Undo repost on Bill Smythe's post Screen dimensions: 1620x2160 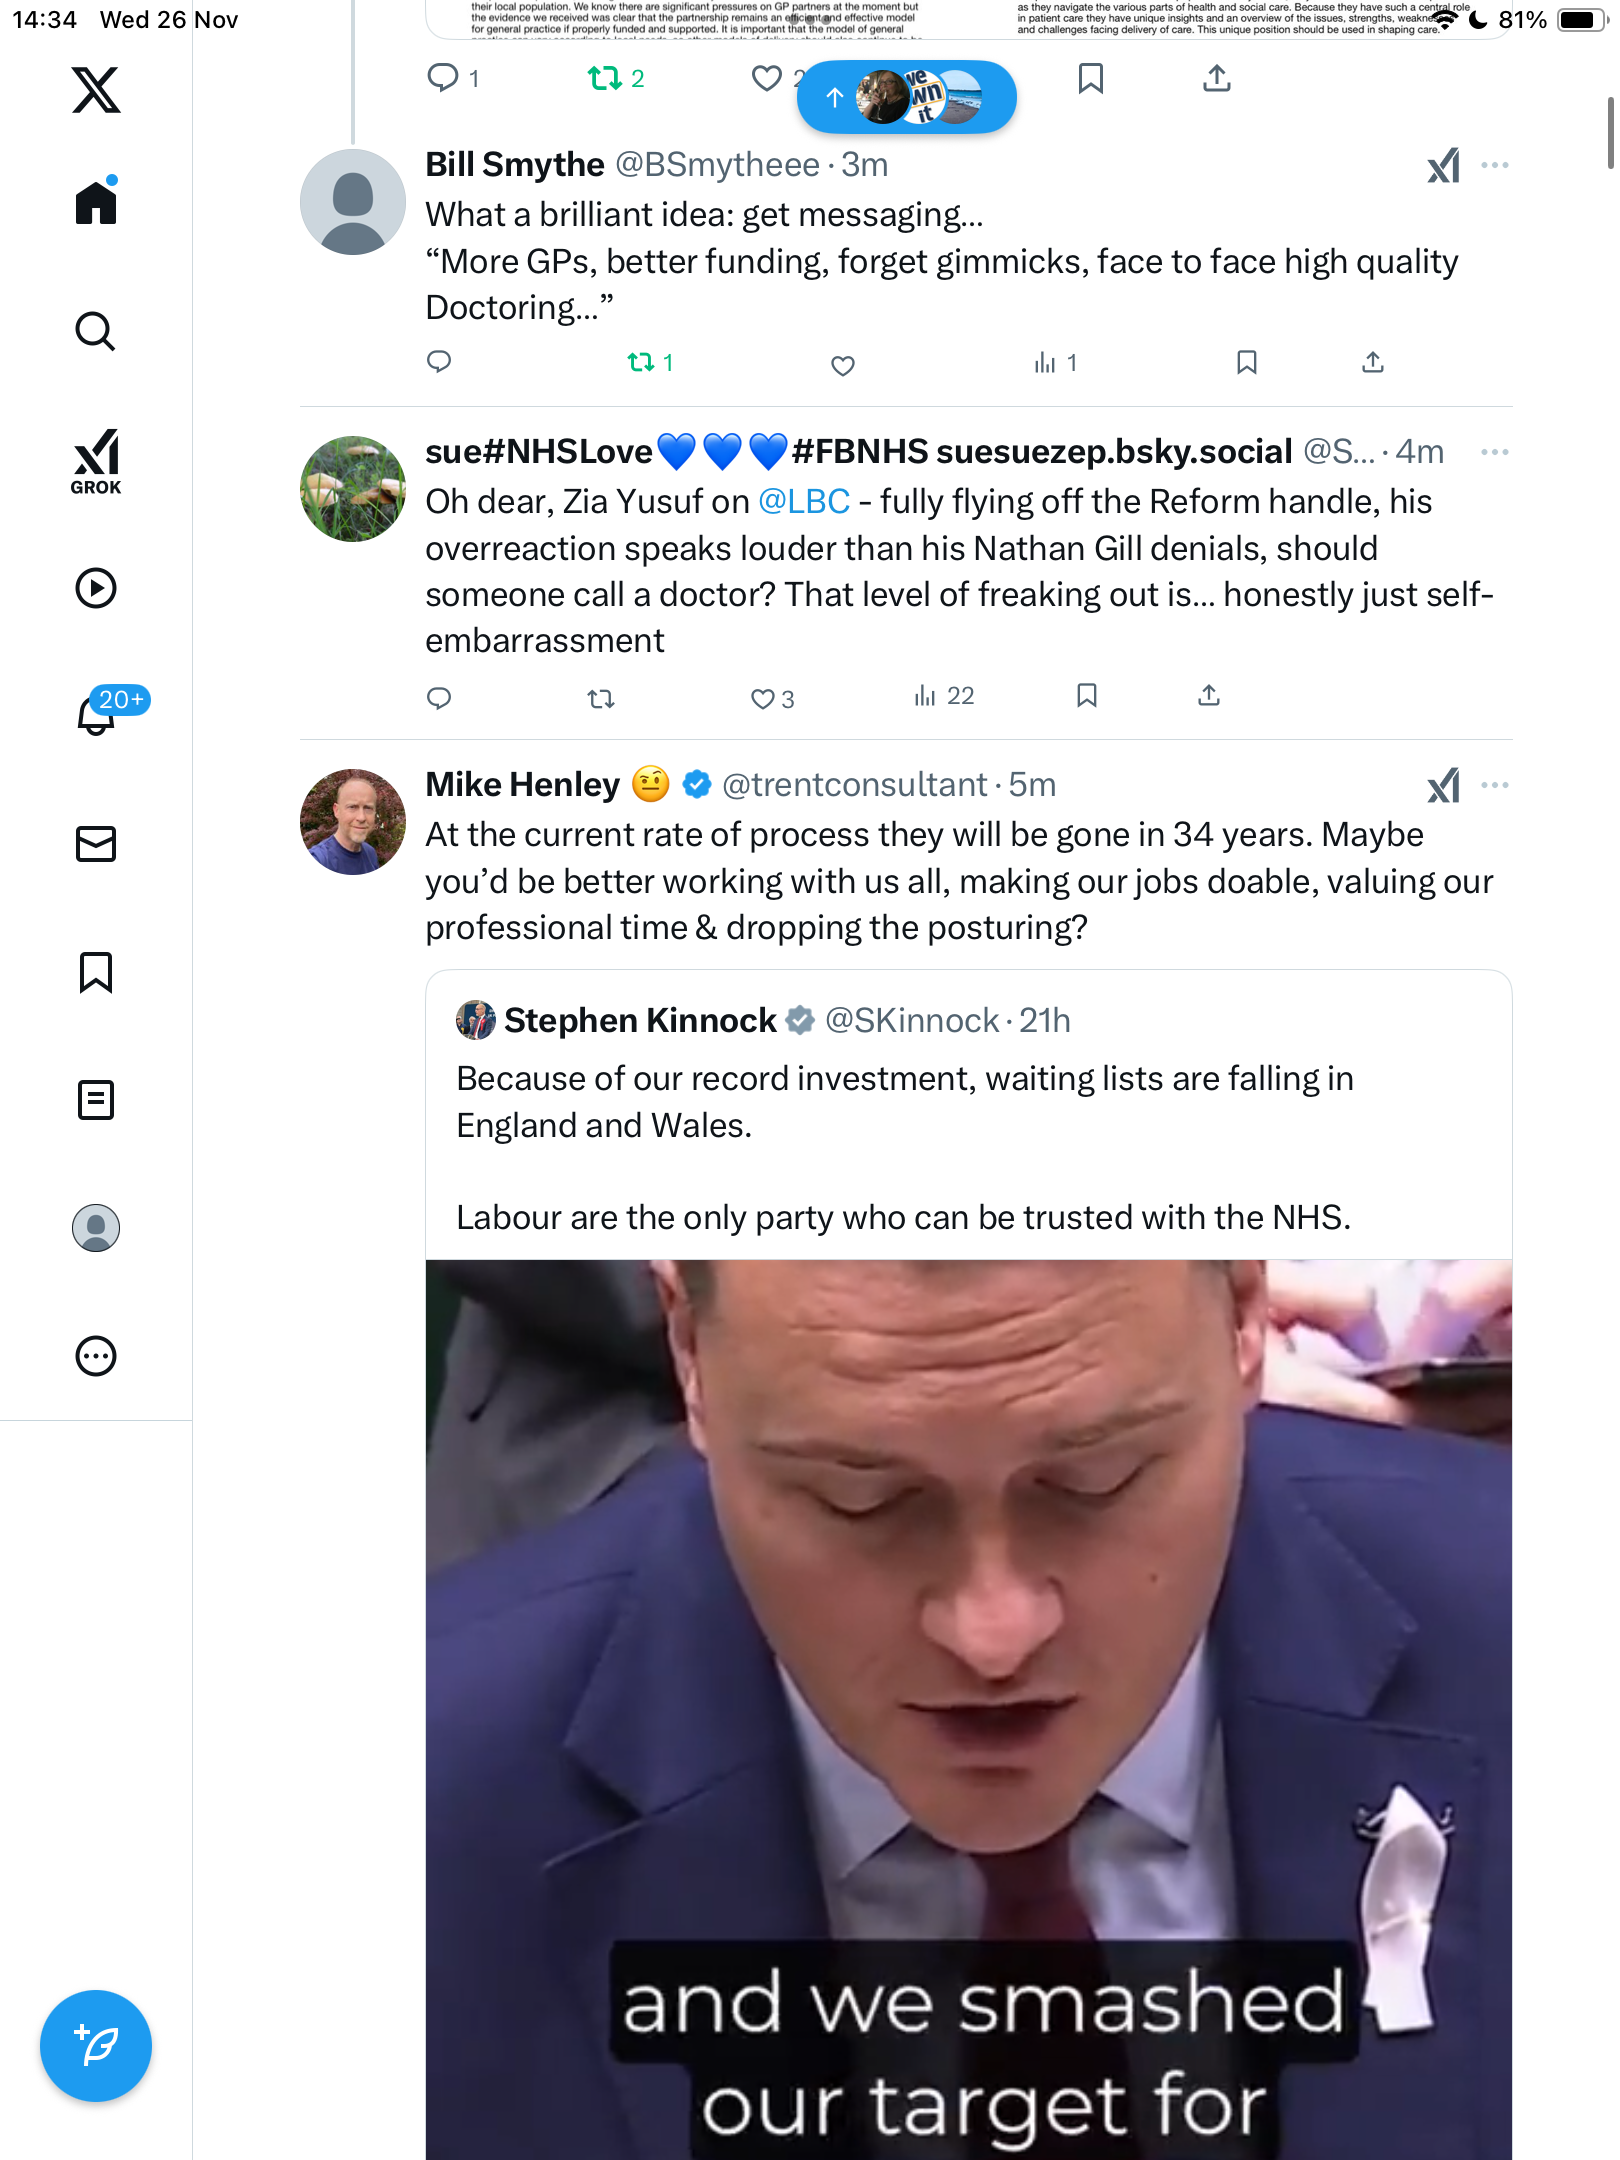click(641, 363)
